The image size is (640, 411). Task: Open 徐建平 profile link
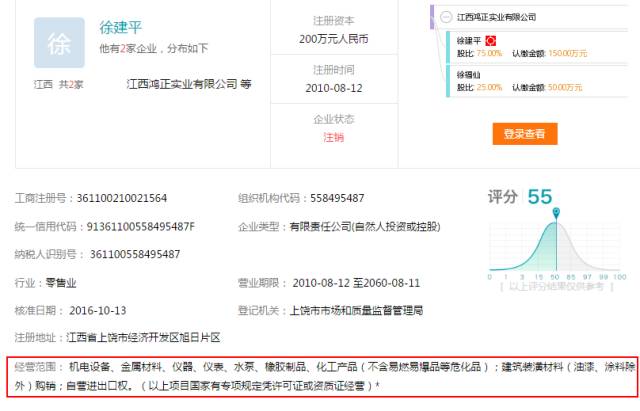point(120,27)
